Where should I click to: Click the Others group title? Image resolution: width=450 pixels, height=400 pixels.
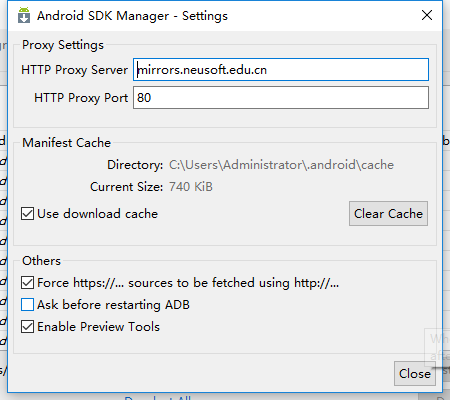pyautogui.click(x=41, y=261)
